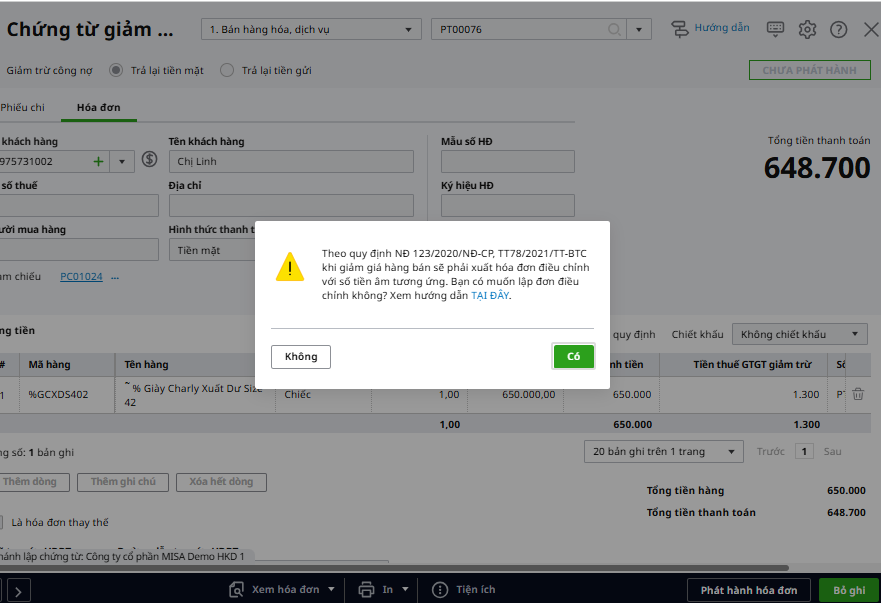
Task: Click the printer In icon
Action: point(366,589)
